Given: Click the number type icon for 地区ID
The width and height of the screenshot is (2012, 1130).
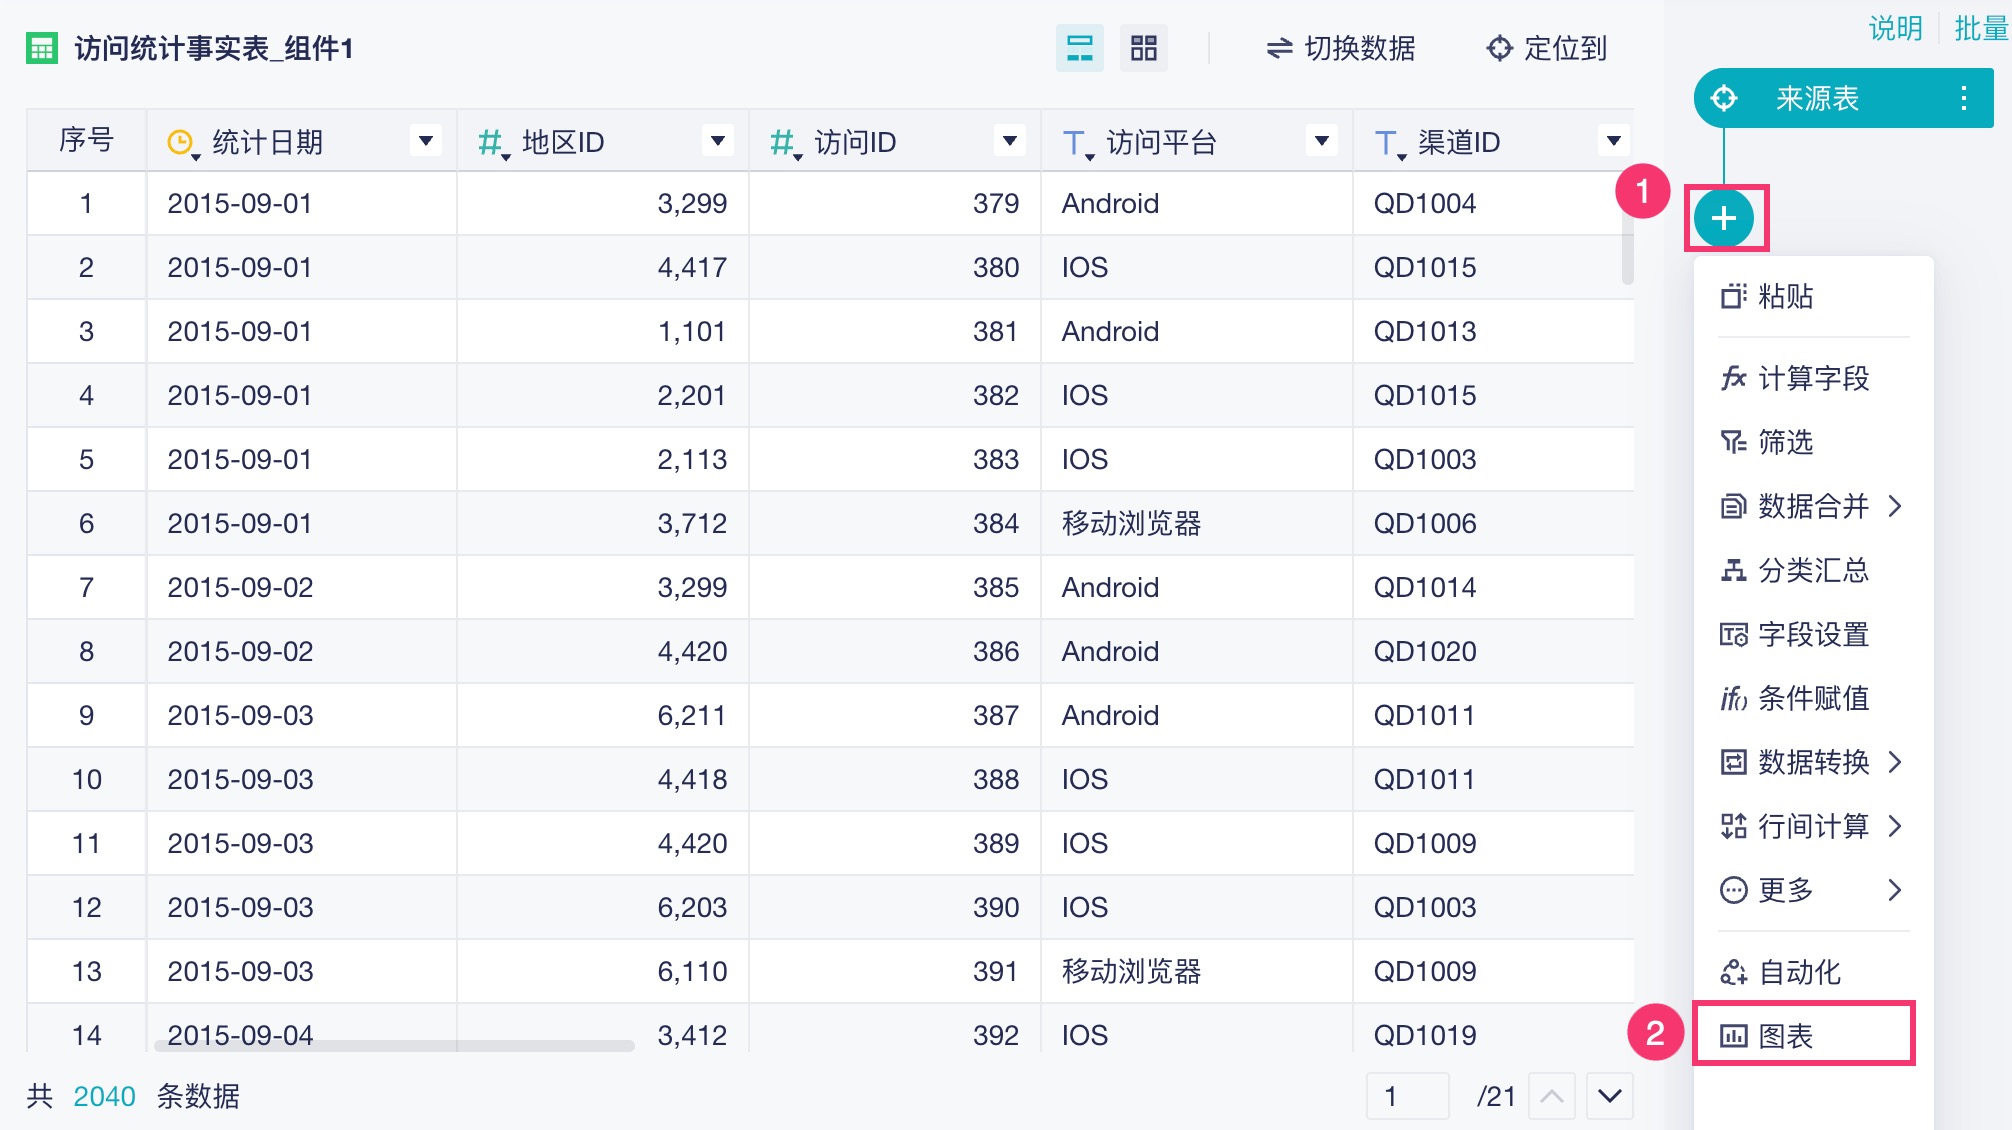Looking at the screenshot, I should pos(490,143).
